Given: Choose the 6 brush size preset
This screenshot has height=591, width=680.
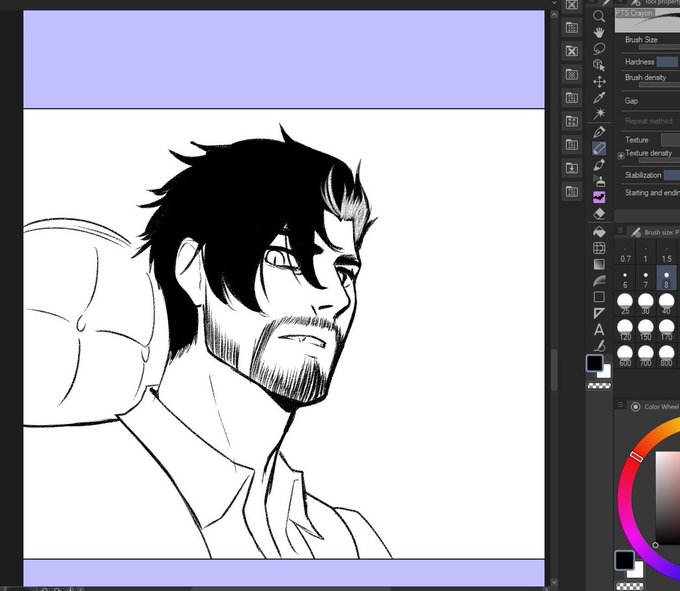Looking at the screenshot, I should (x=625, y=278).
